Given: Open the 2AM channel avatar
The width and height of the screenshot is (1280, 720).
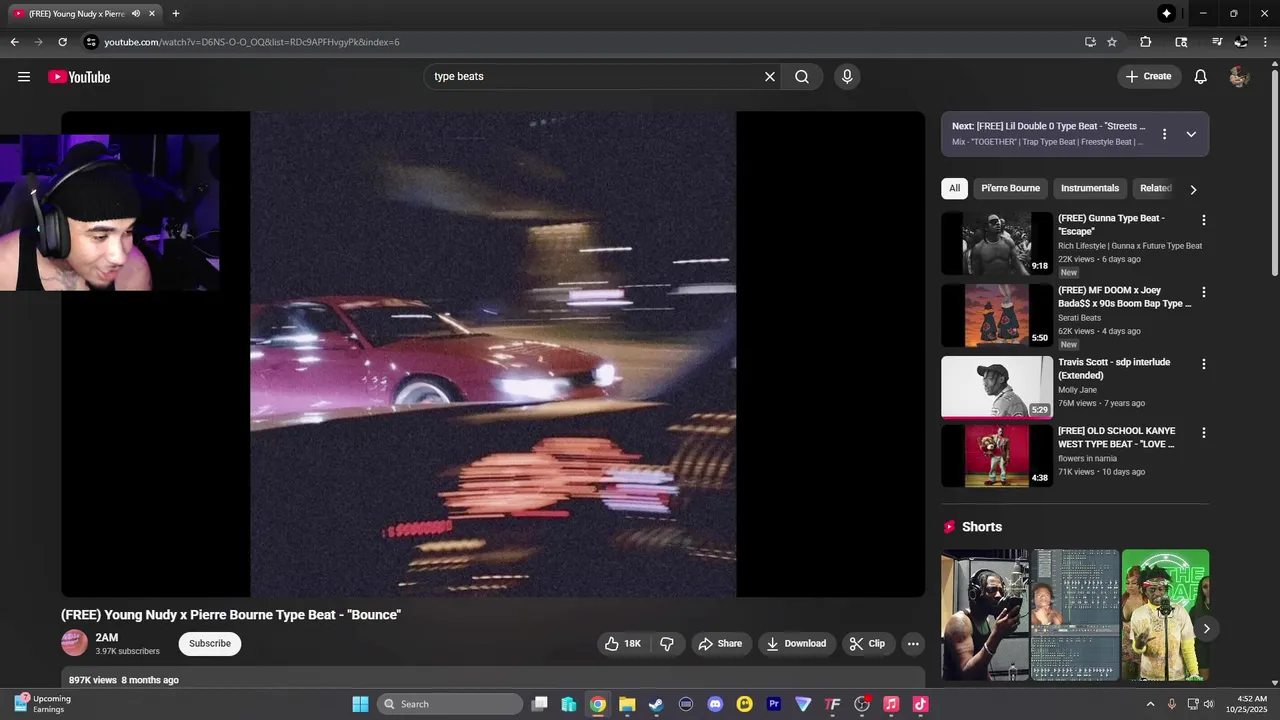Looking at the screenshot, I should pyautogui.click(x=74, y=643).
